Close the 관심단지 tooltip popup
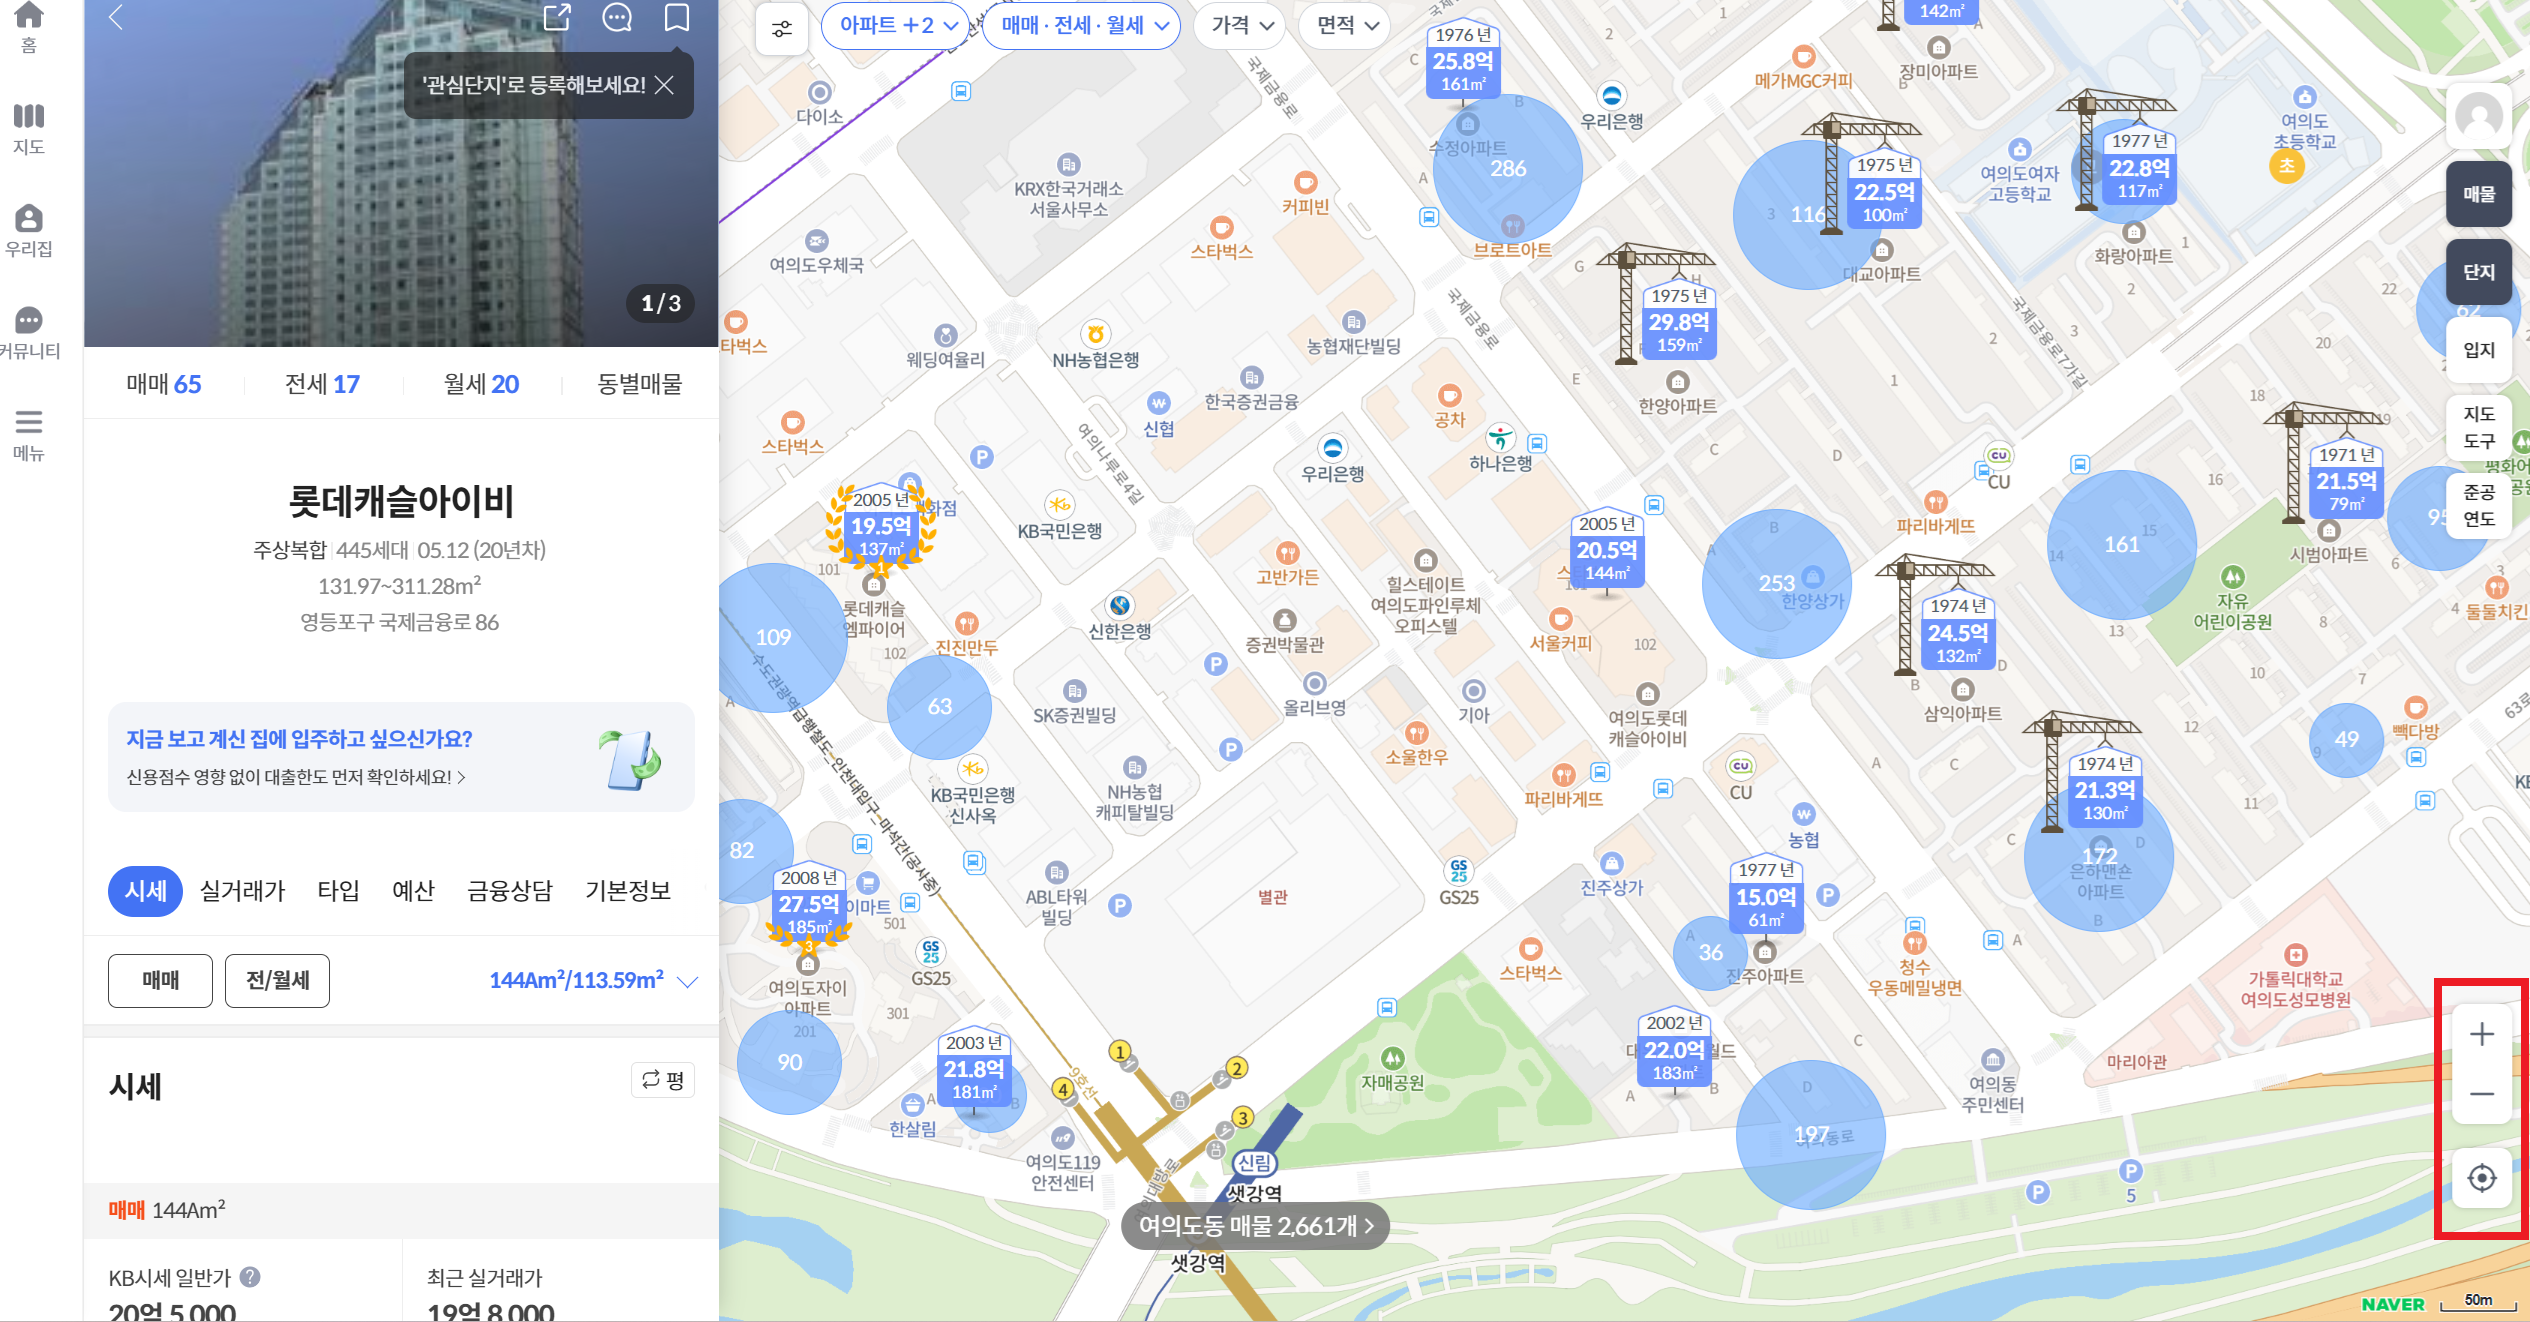 click(x=664, y=85)
